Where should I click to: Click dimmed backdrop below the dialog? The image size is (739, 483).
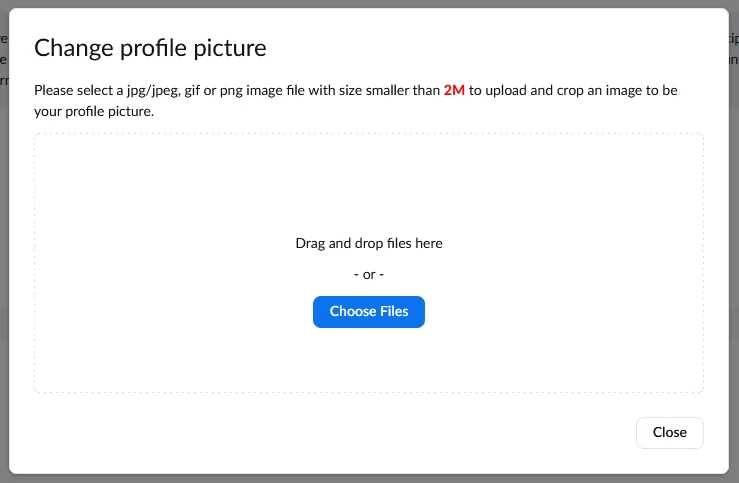pyautogui.click(x=368, y=478)
